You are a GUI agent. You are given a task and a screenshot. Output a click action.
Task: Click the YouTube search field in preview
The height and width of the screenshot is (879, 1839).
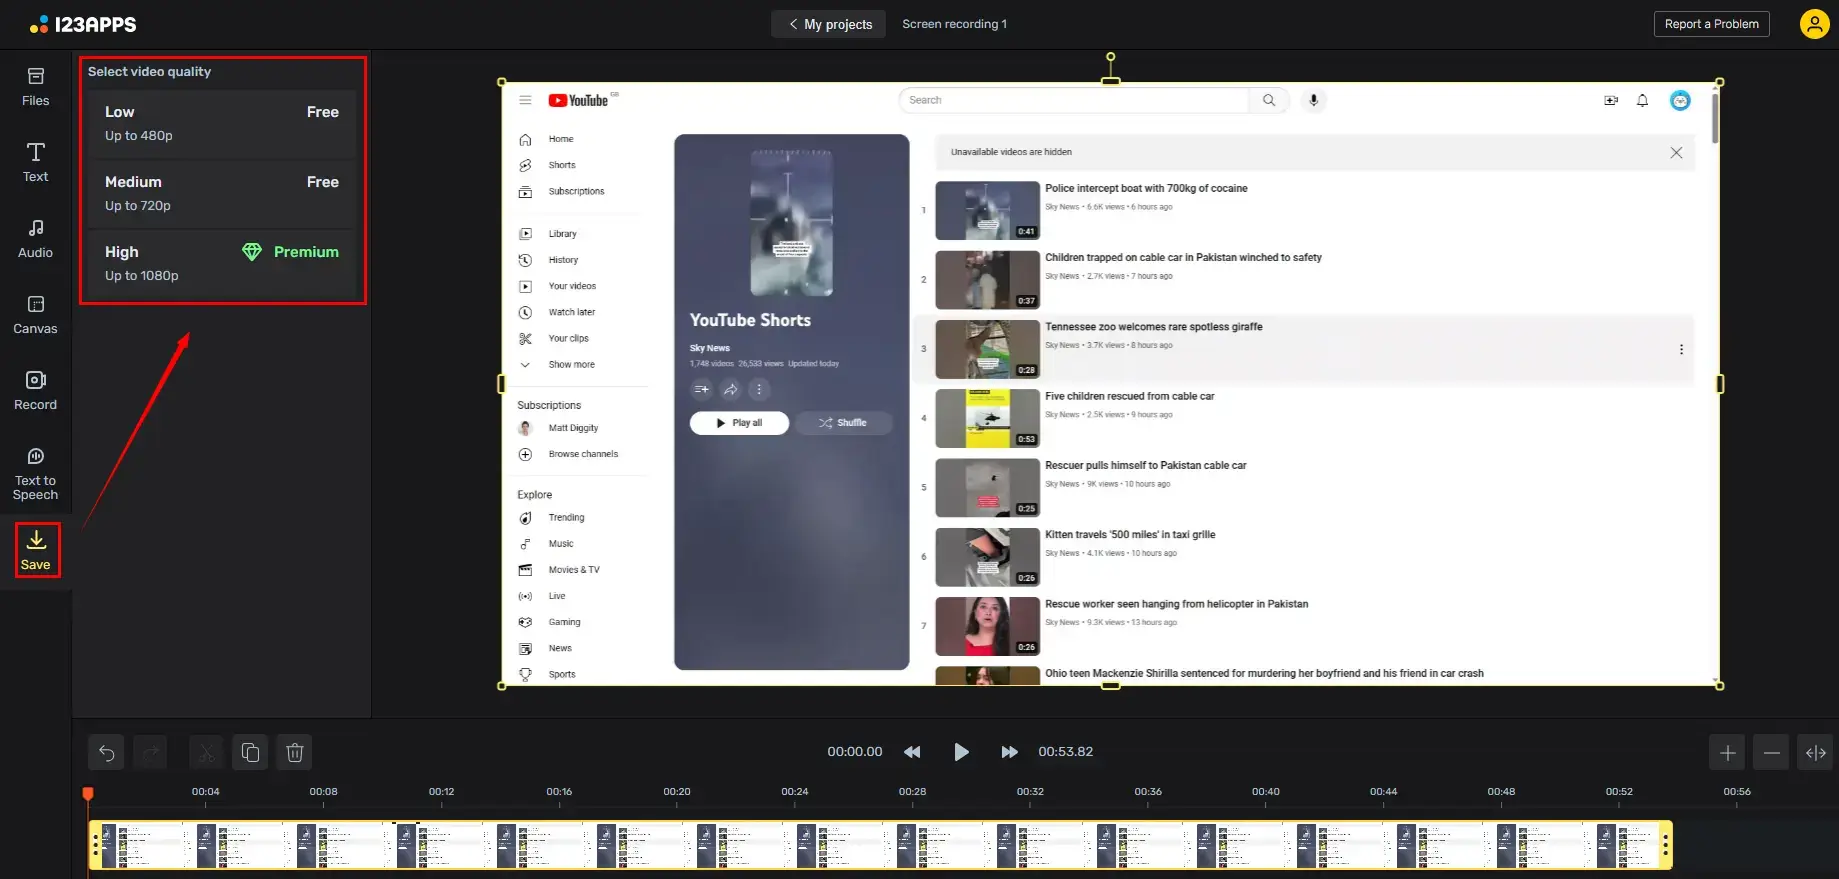(x=1074, y=100)
